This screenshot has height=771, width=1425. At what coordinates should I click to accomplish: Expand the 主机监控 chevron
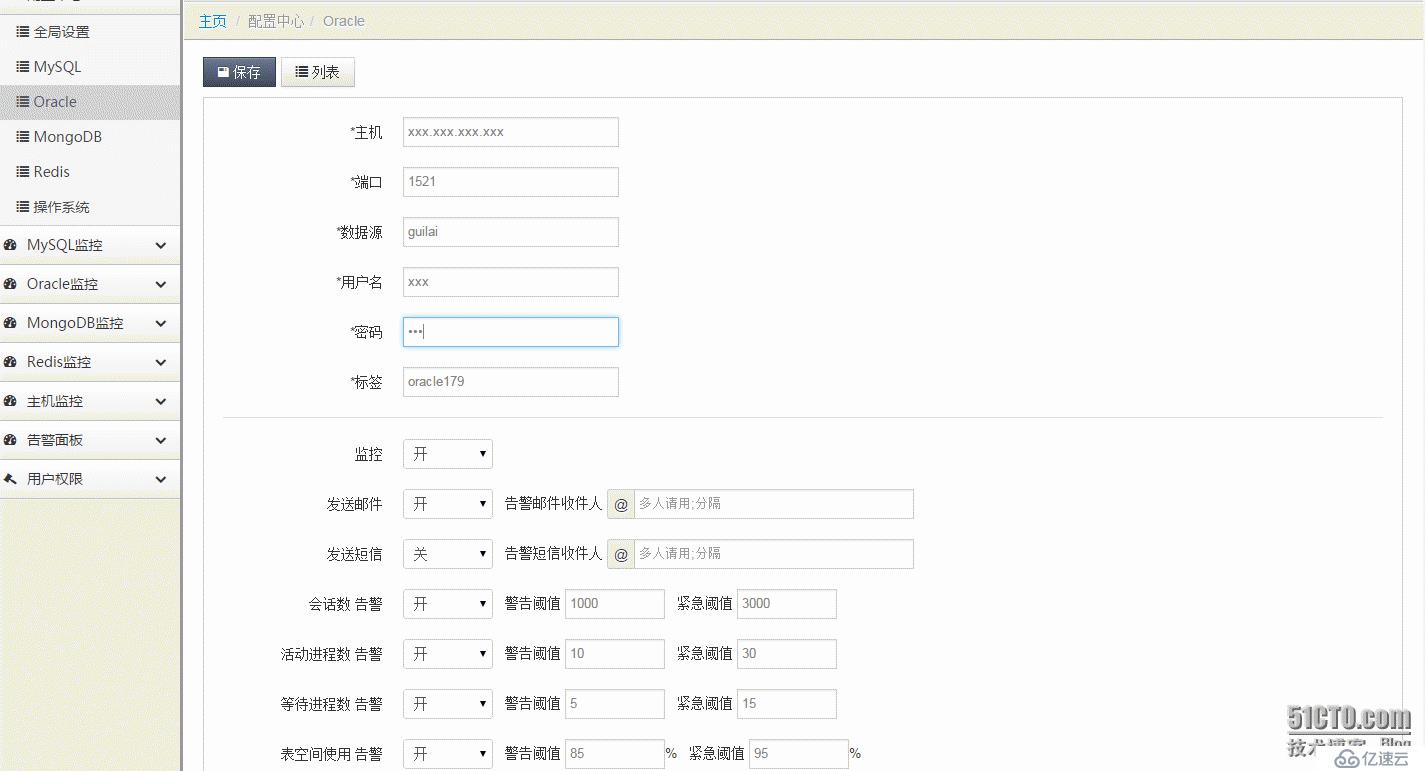(x=161, y=401)
